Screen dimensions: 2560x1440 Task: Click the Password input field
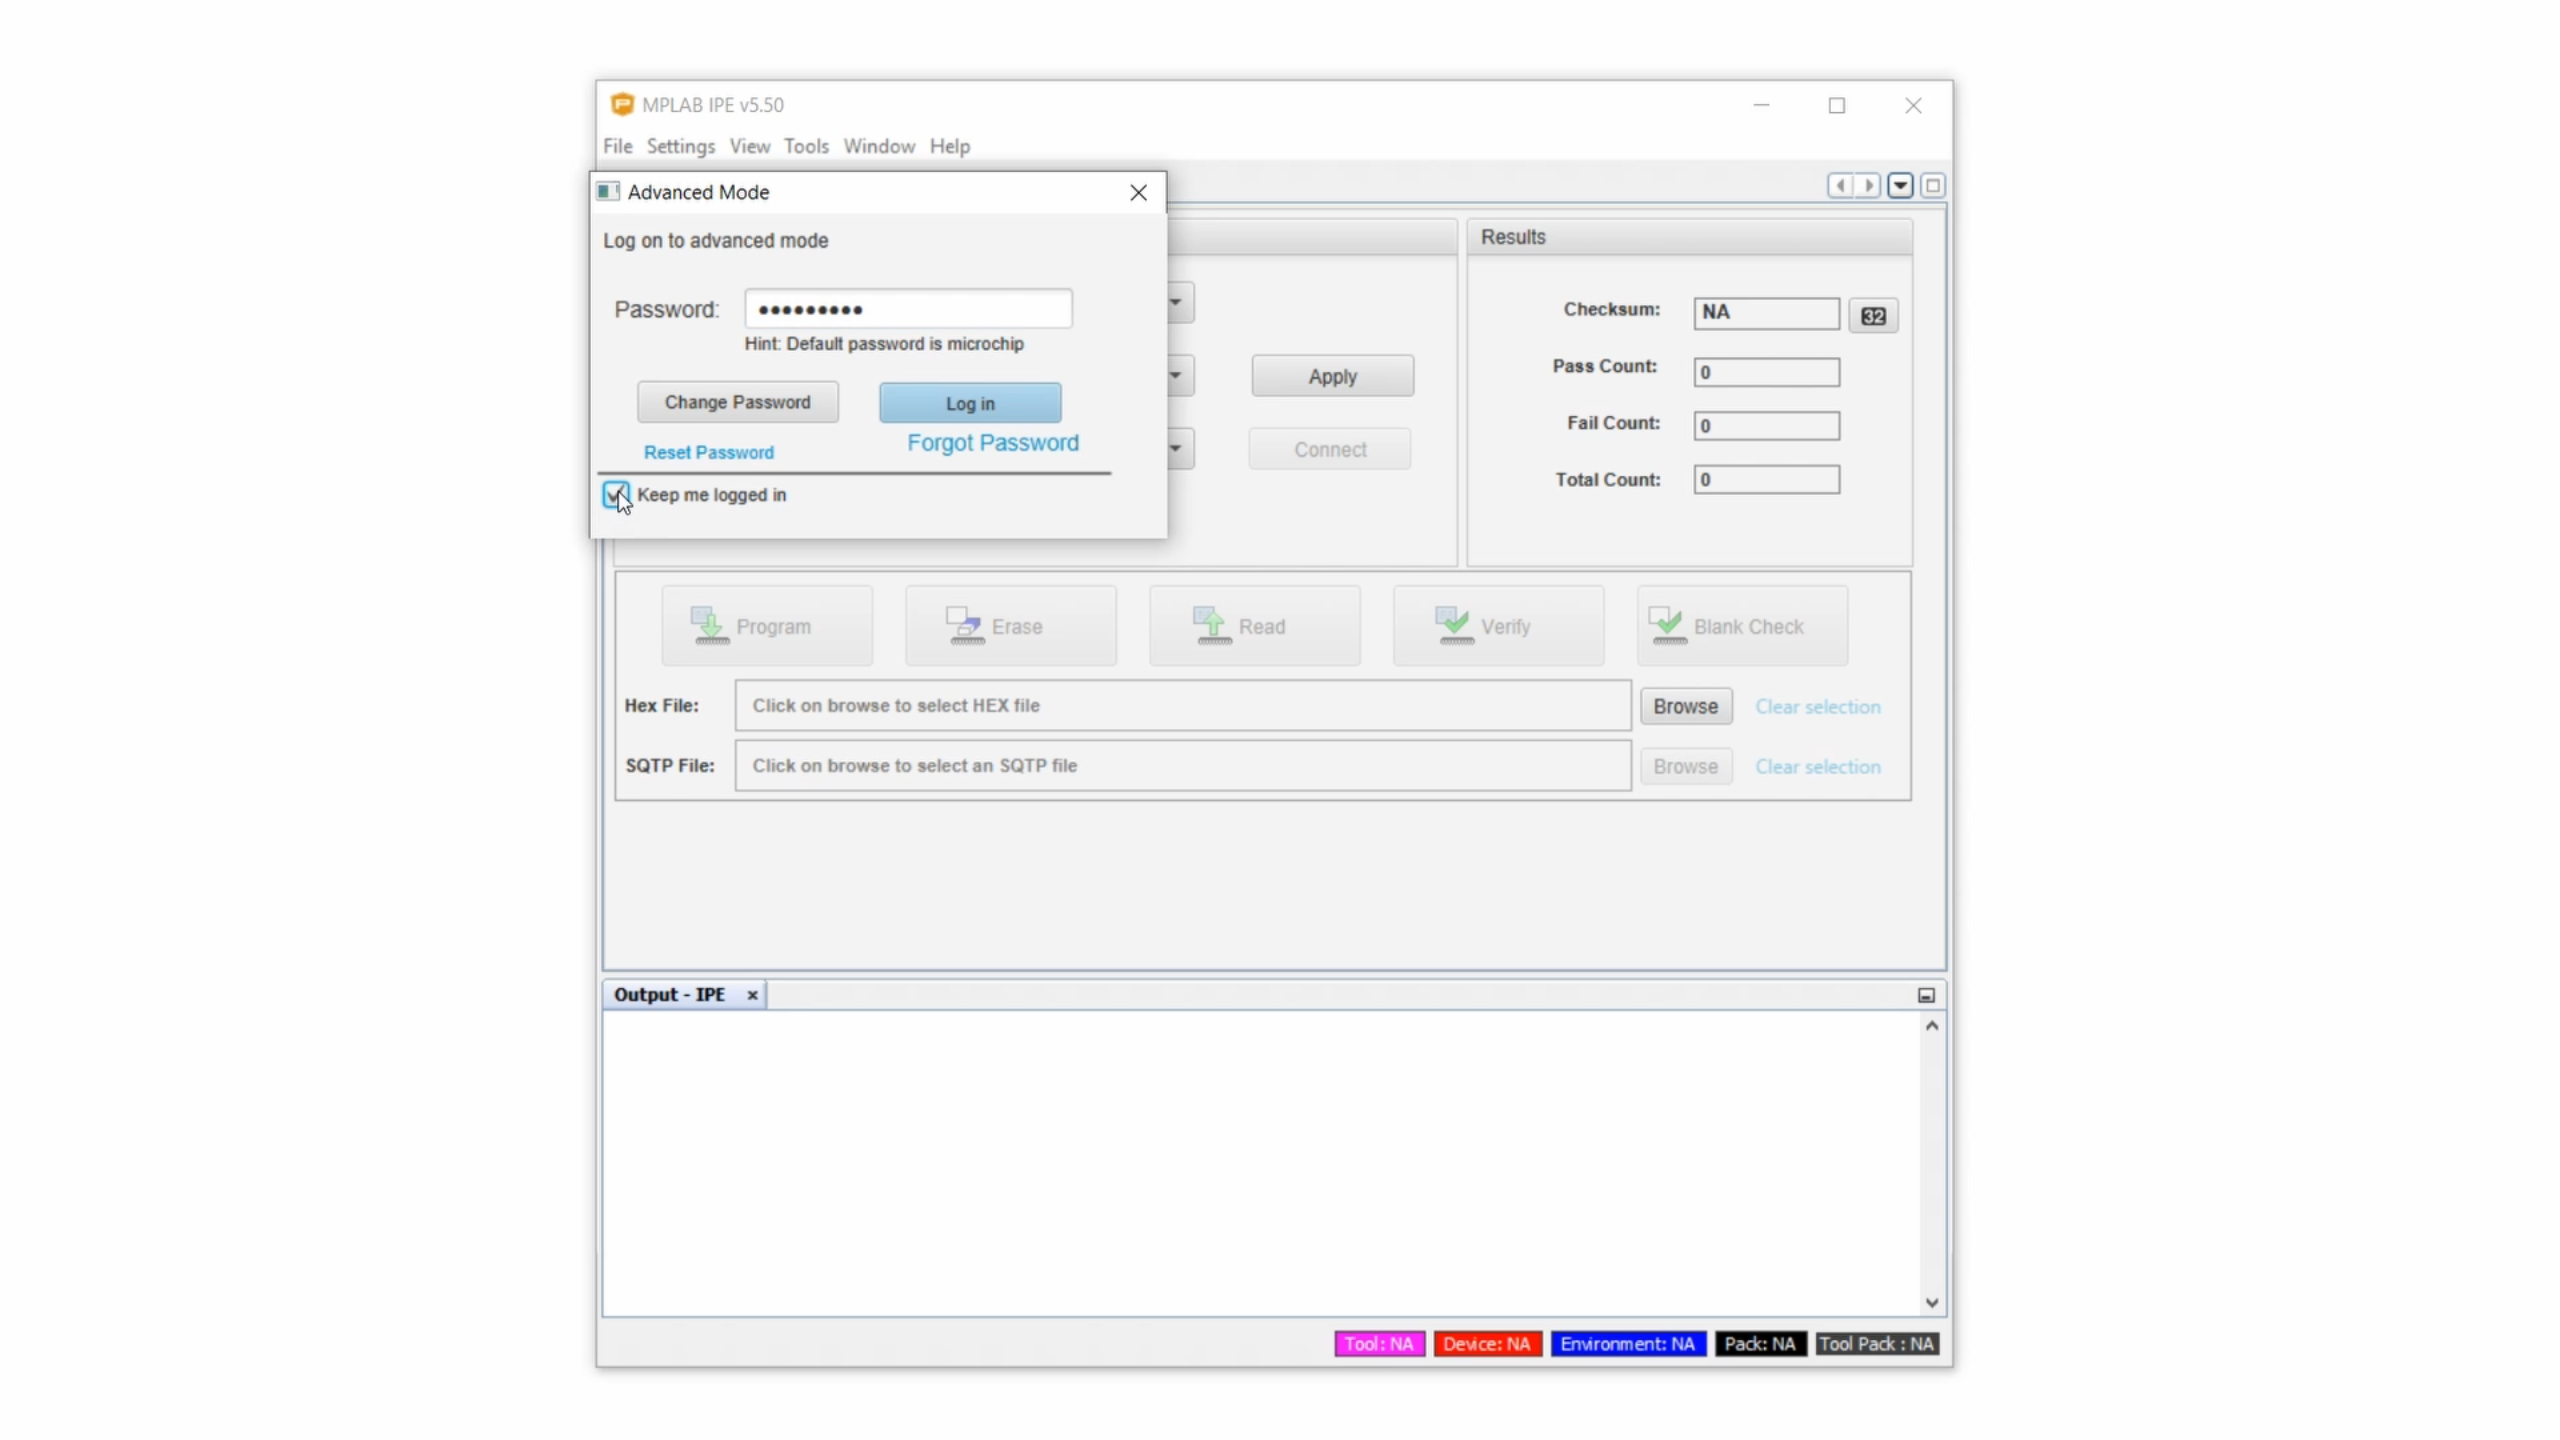(x=907, y=309)
